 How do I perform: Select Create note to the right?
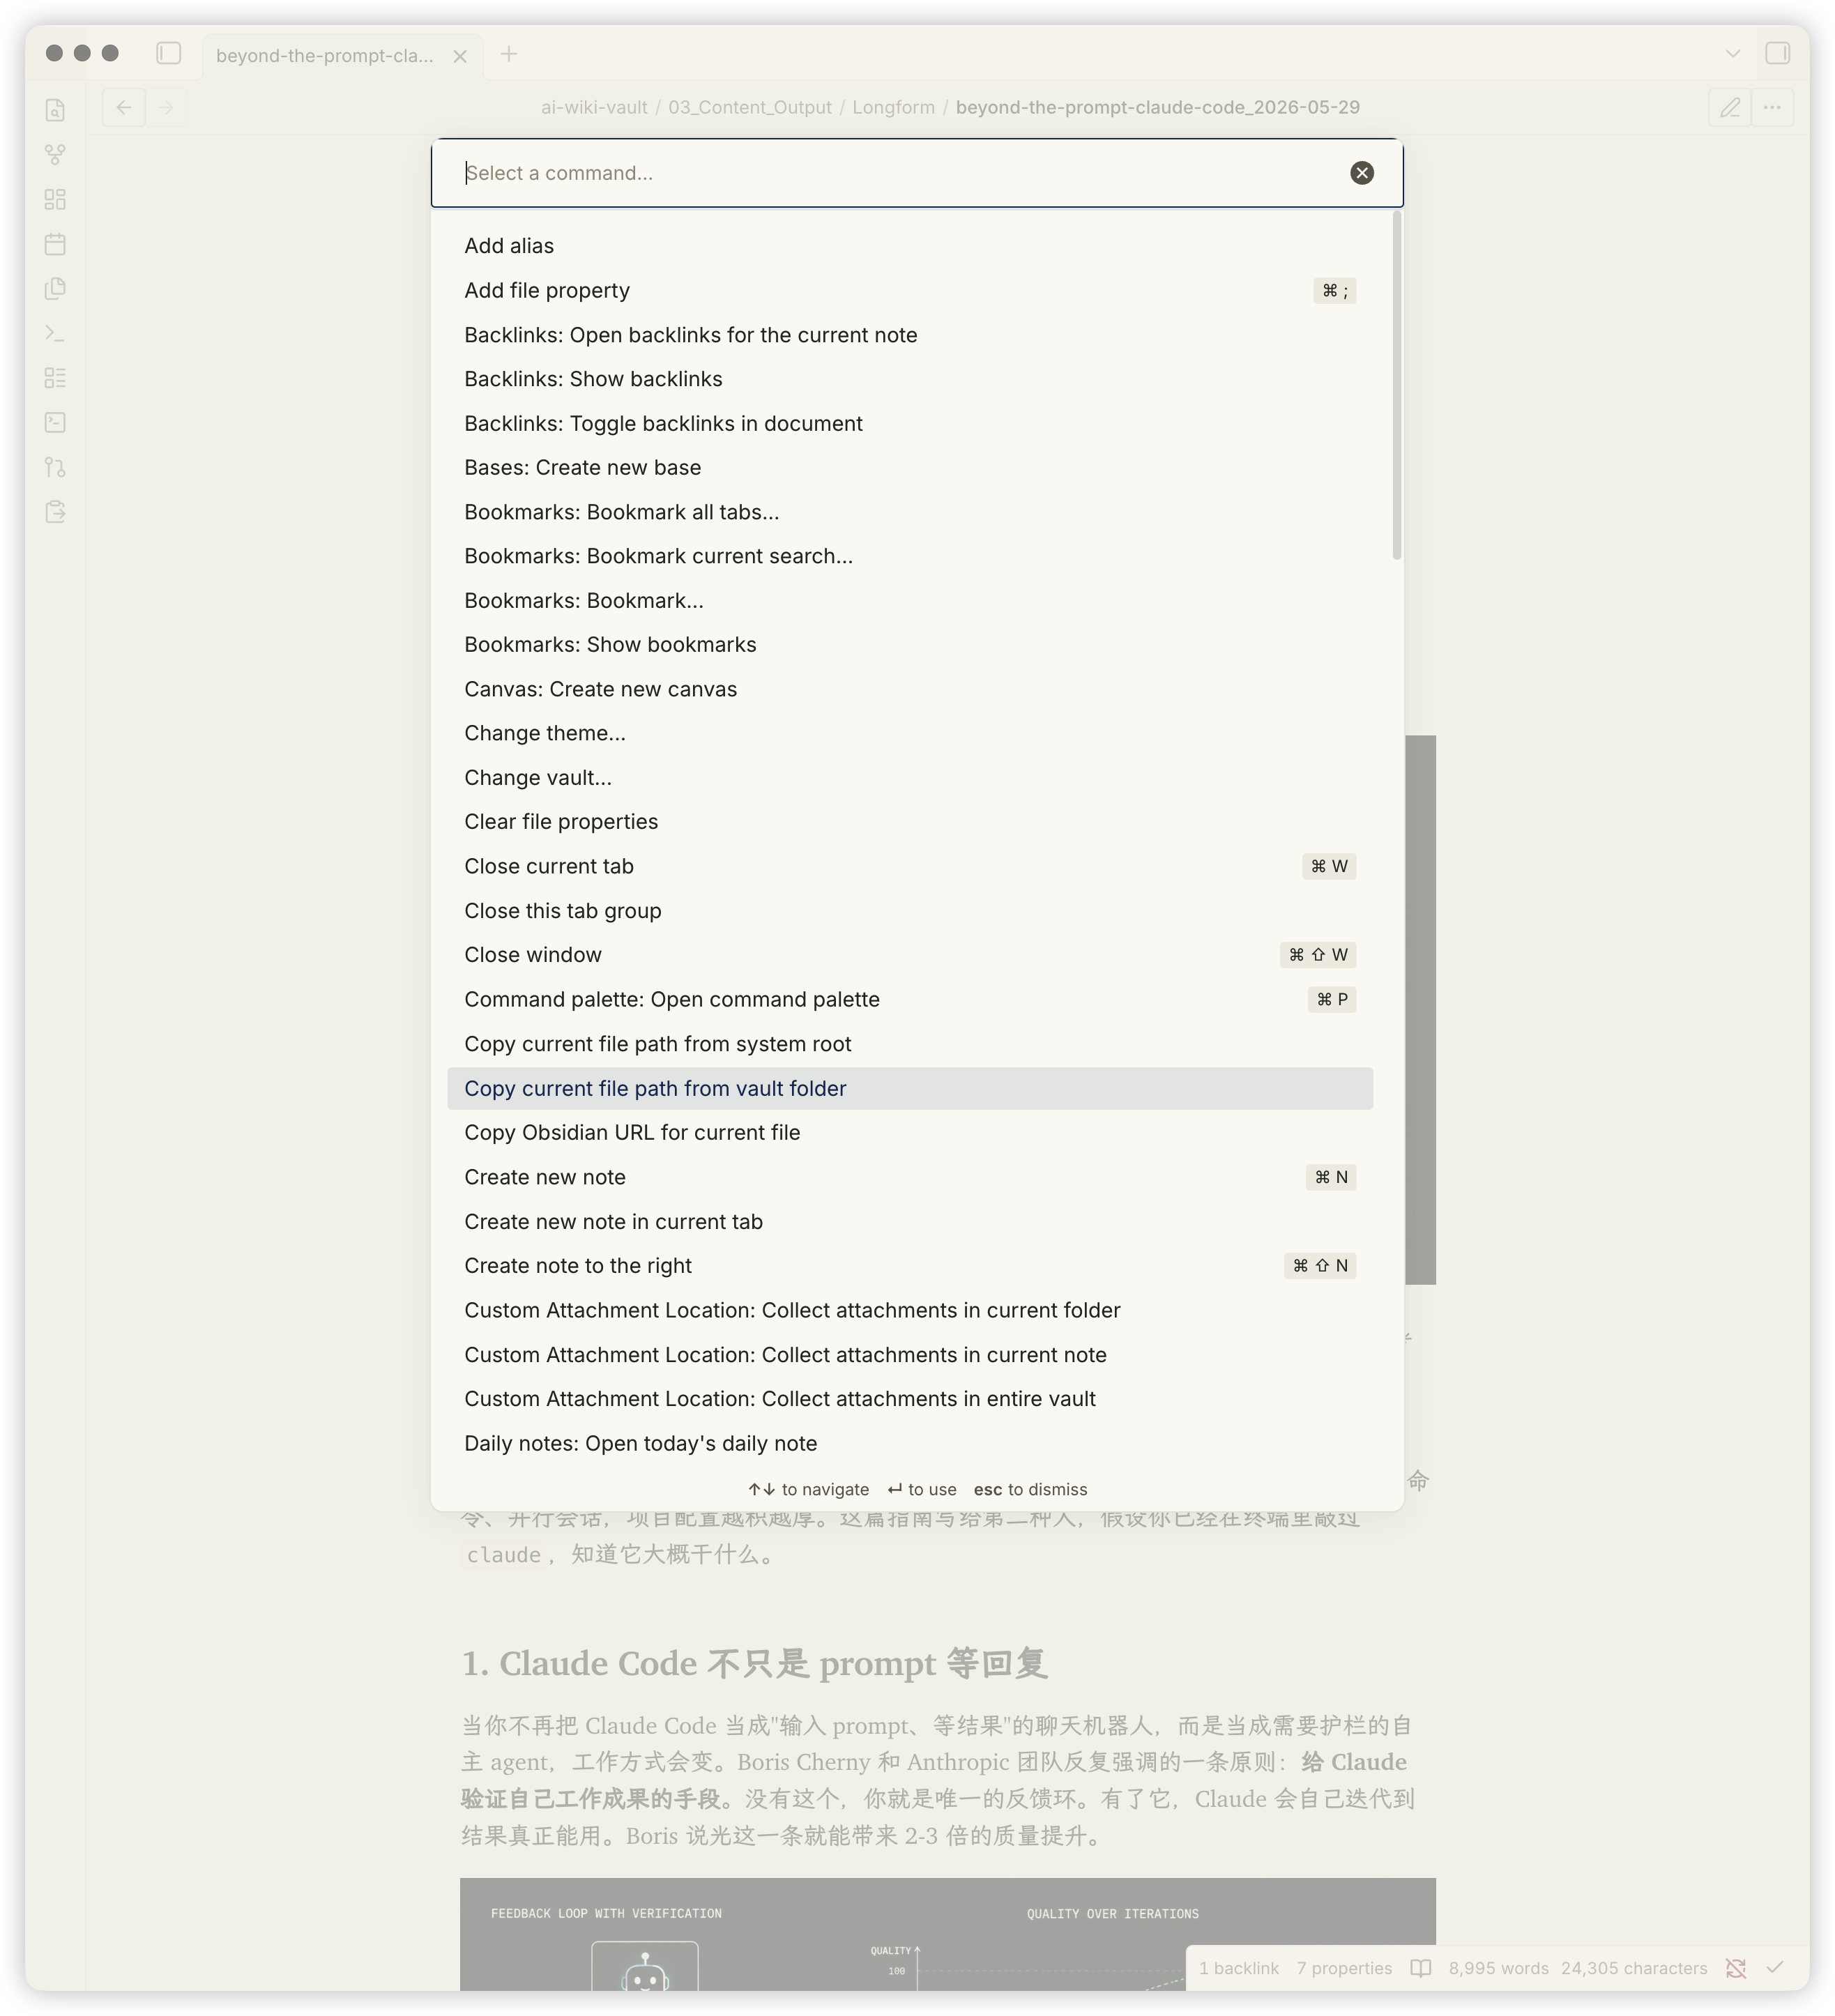[x=910, y=1265]
